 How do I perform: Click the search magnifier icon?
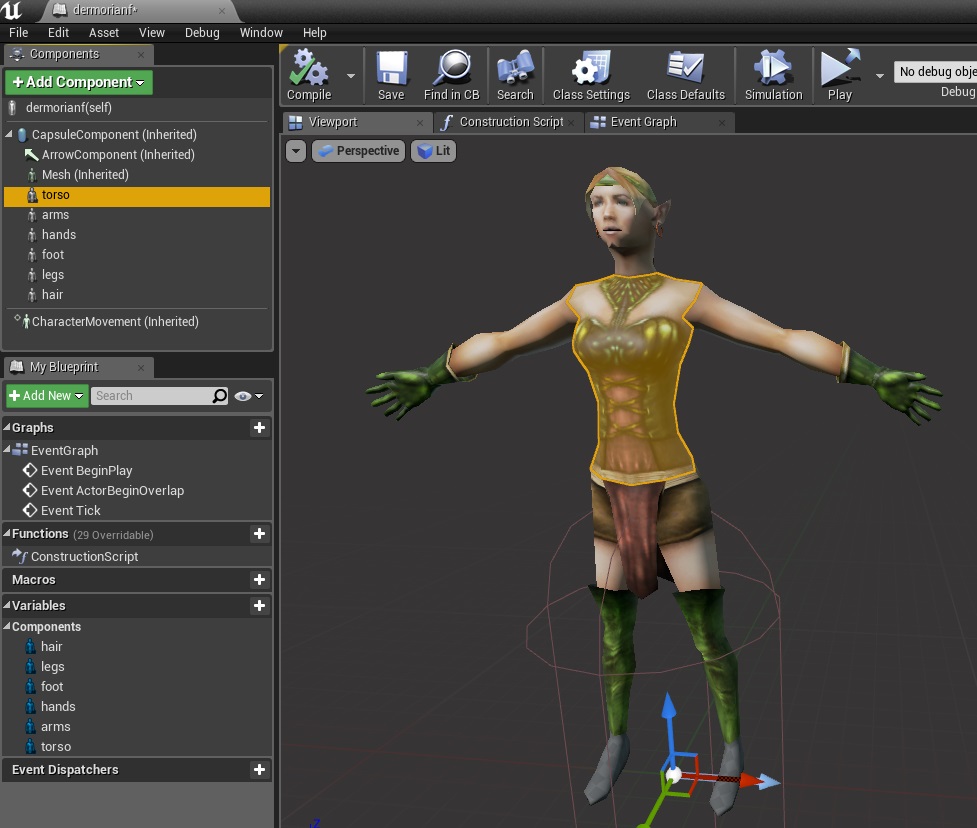tap(220, 396)
